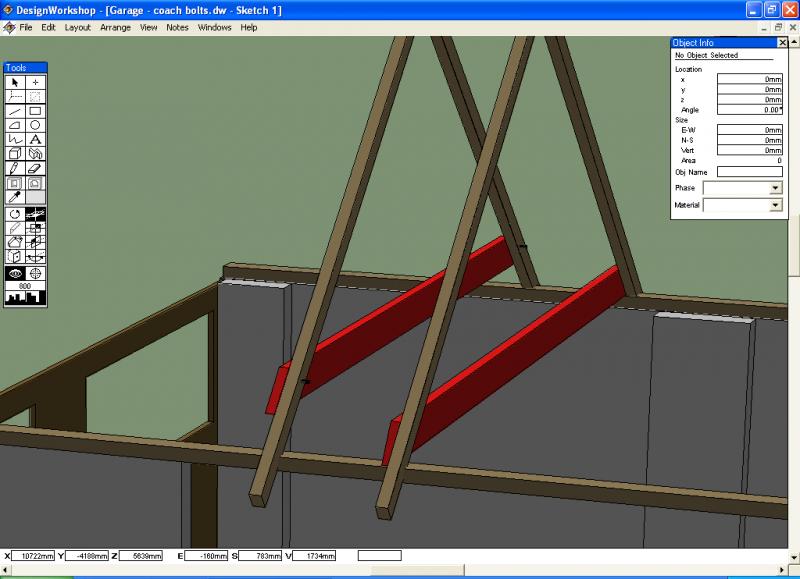Activate the Text tool labeled A
The height and width of the screenshot is (579, 800).
point(37,139)
